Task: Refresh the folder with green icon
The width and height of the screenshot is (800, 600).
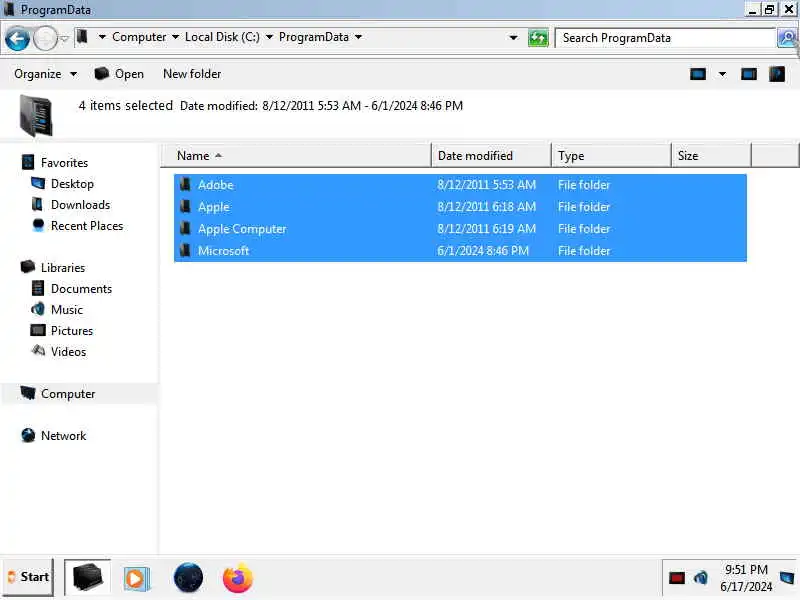Action: click(538, 38)
